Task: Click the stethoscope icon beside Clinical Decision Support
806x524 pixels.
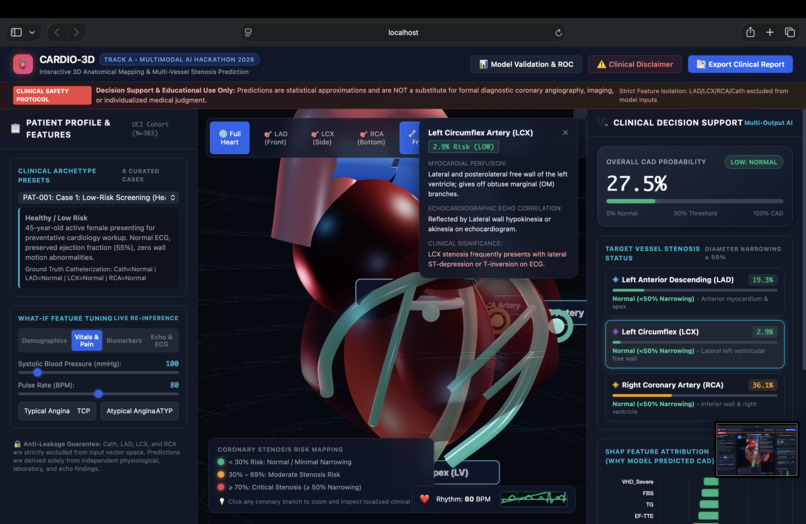Action: click(602, 122)
